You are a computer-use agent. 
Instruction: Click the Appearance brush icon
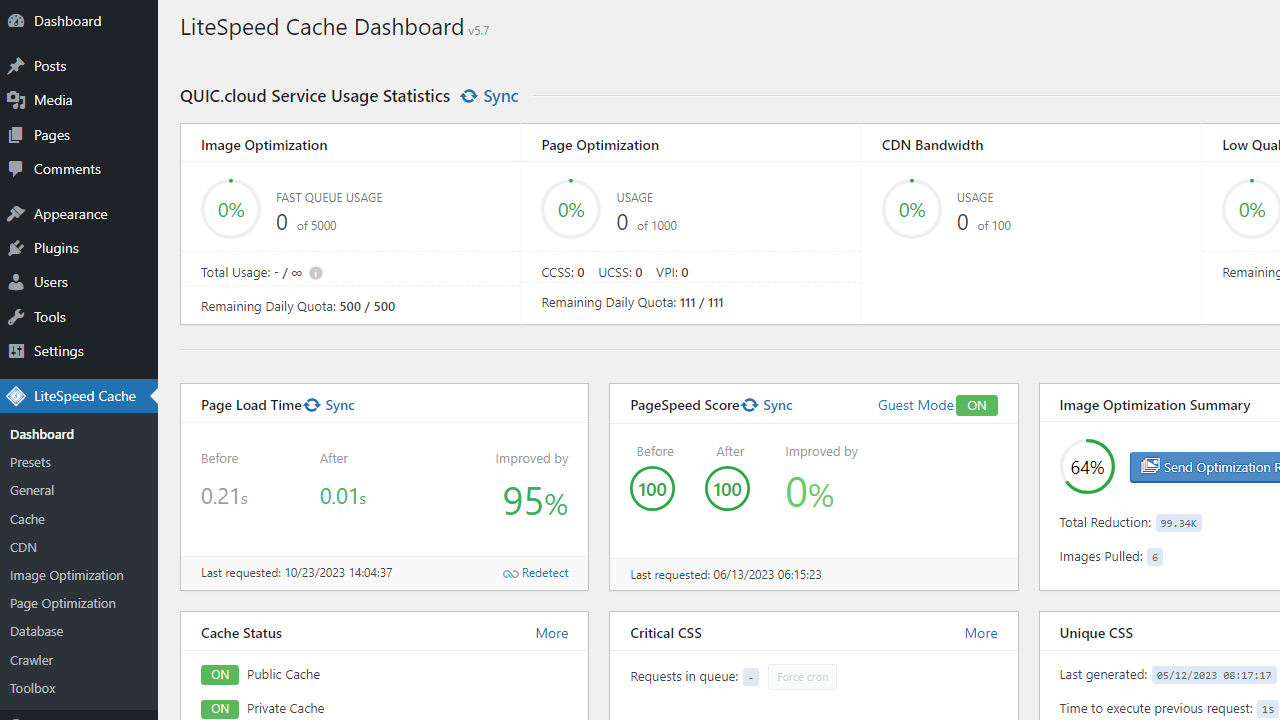[x=16, y=214]
